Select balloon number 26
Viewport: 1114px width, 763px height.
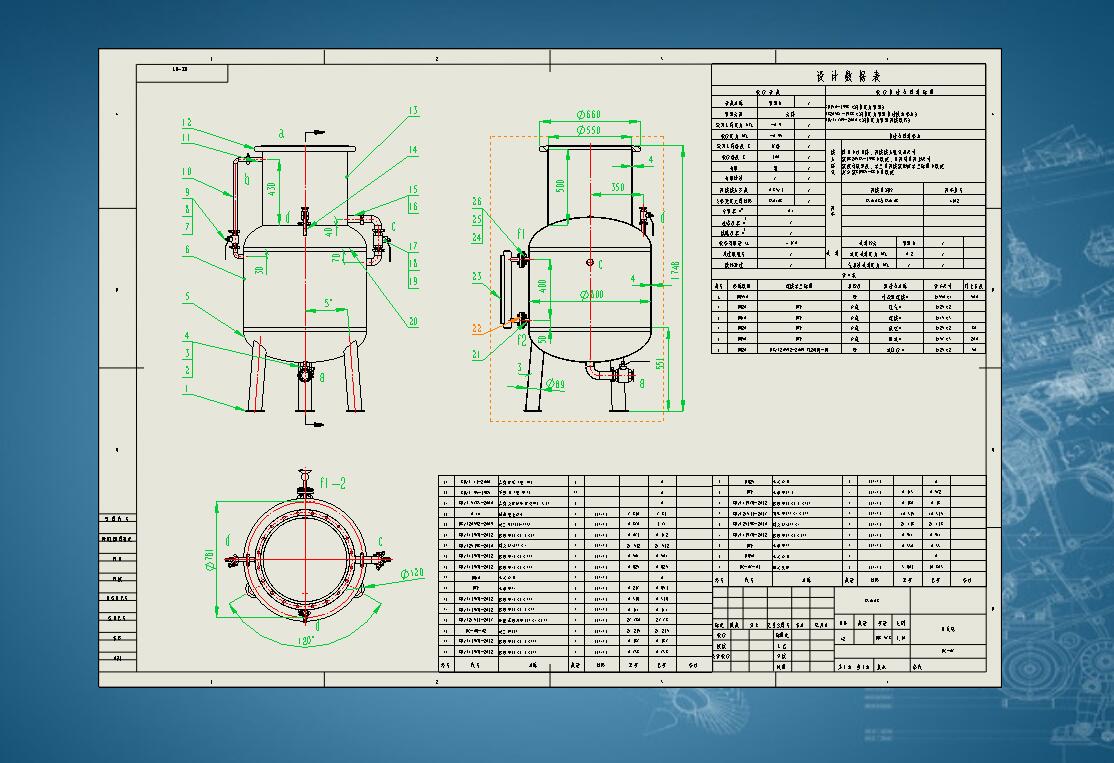(477, 202)
